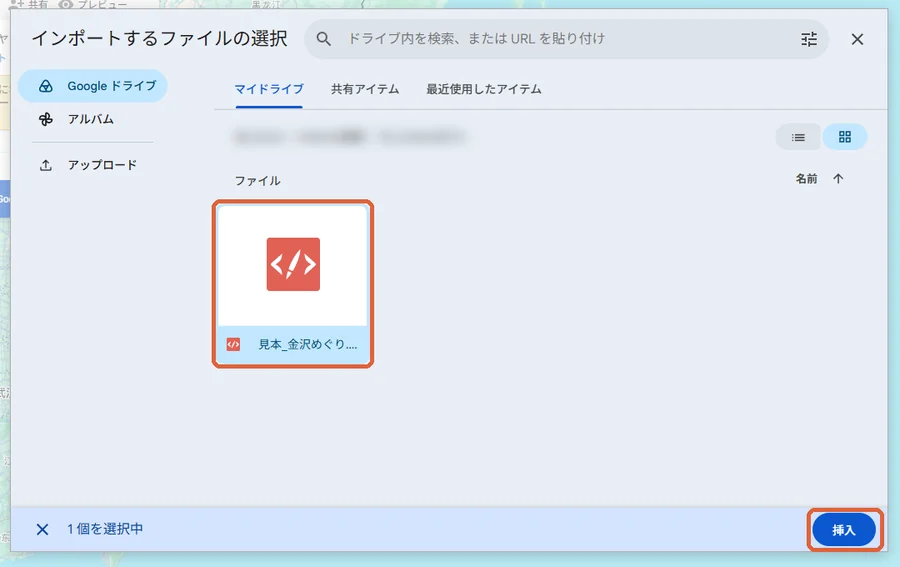This screenshot has width=900, height=567.
Task: Click small file type icon beside file name
Action: pyautogui.click(x=233, y=344)
